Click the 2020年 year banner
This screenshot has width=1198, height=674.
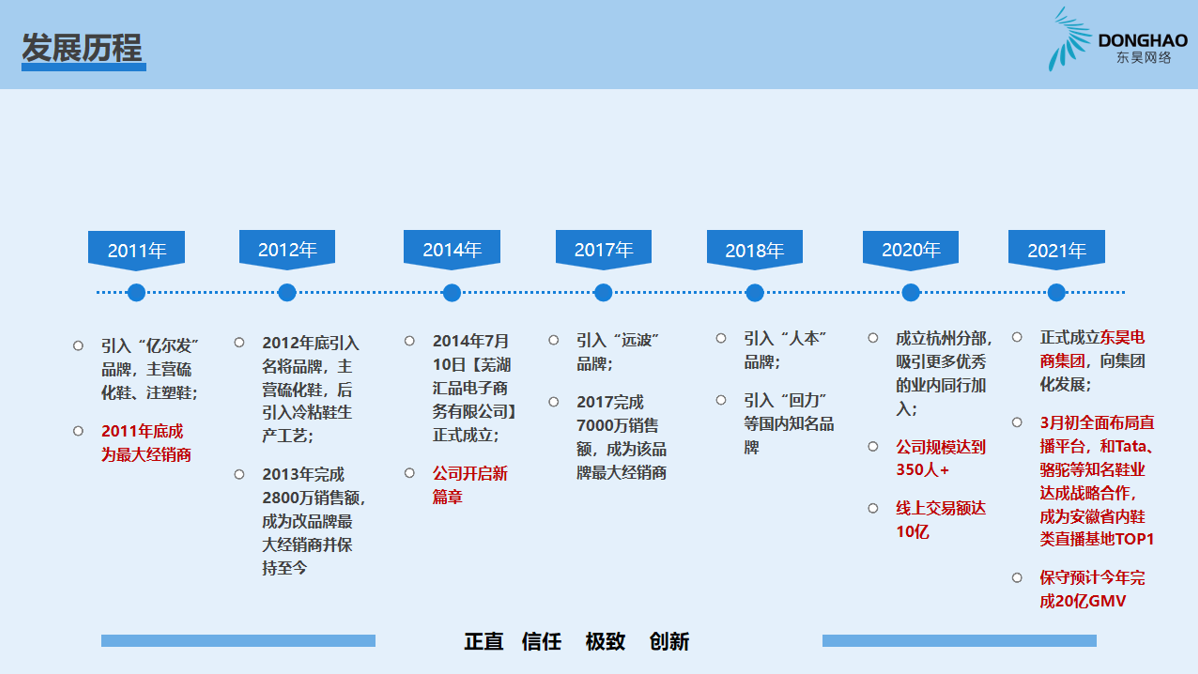point(911,250)
